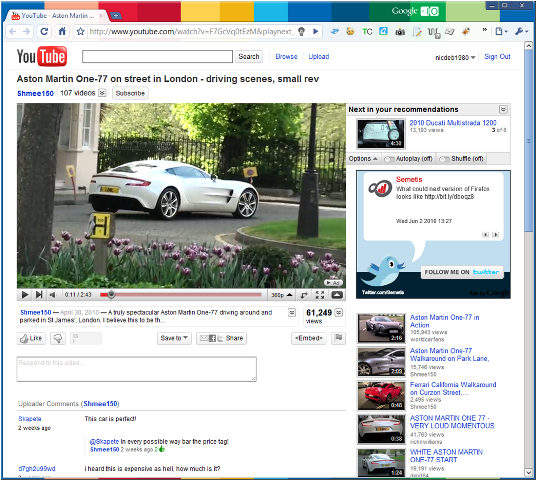Switch video to fullscreen
This screenshot has width=536, height=480.
[x=320, y=295]
